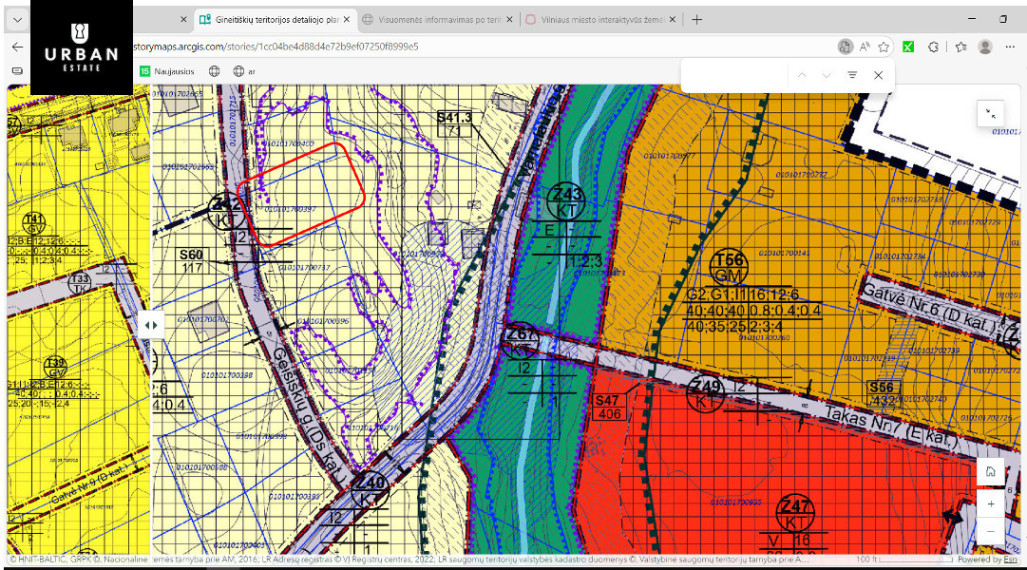Image resolution: width=1027 pixels, height=570 pixels.
Task: Open a new browser tab
Action: coord(697,20)
